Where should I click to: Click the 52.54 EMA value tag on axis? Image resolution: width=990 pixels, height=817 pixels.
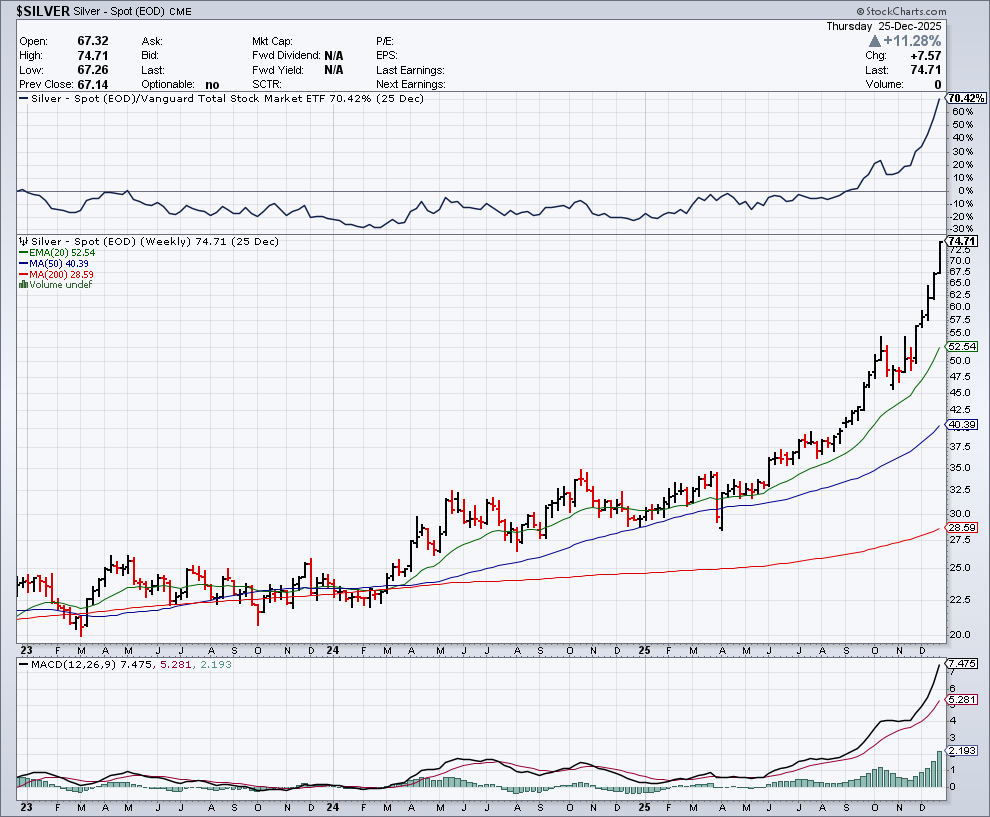click(962, 346)
